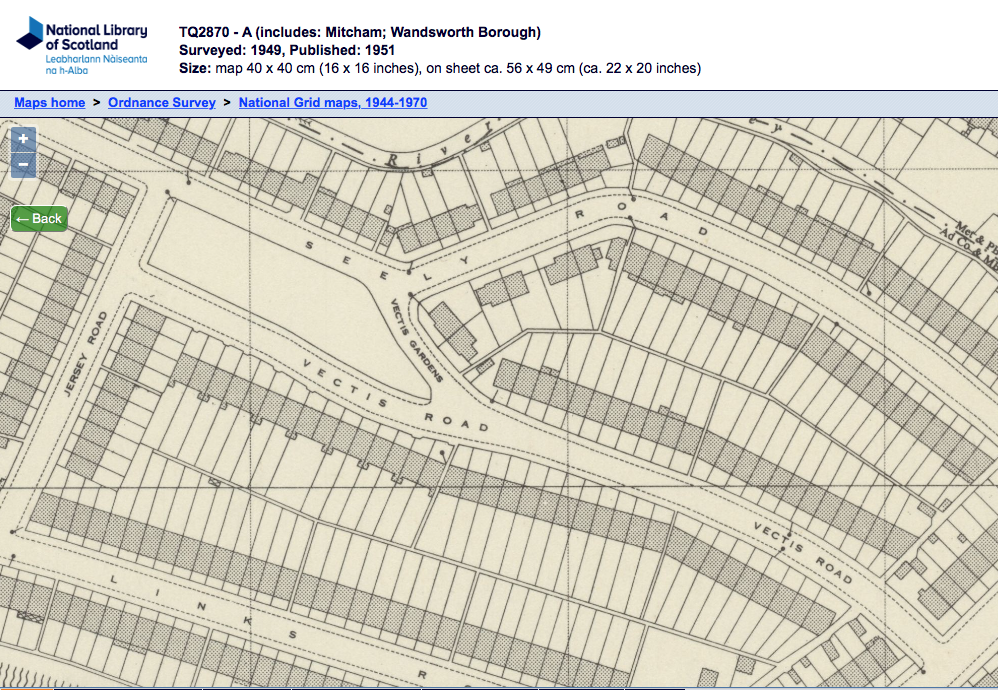Open National Grid maps, 1944-1970 link
This screenshot has height=690, width=998.
pyautogui.click(x=333, y=103)
